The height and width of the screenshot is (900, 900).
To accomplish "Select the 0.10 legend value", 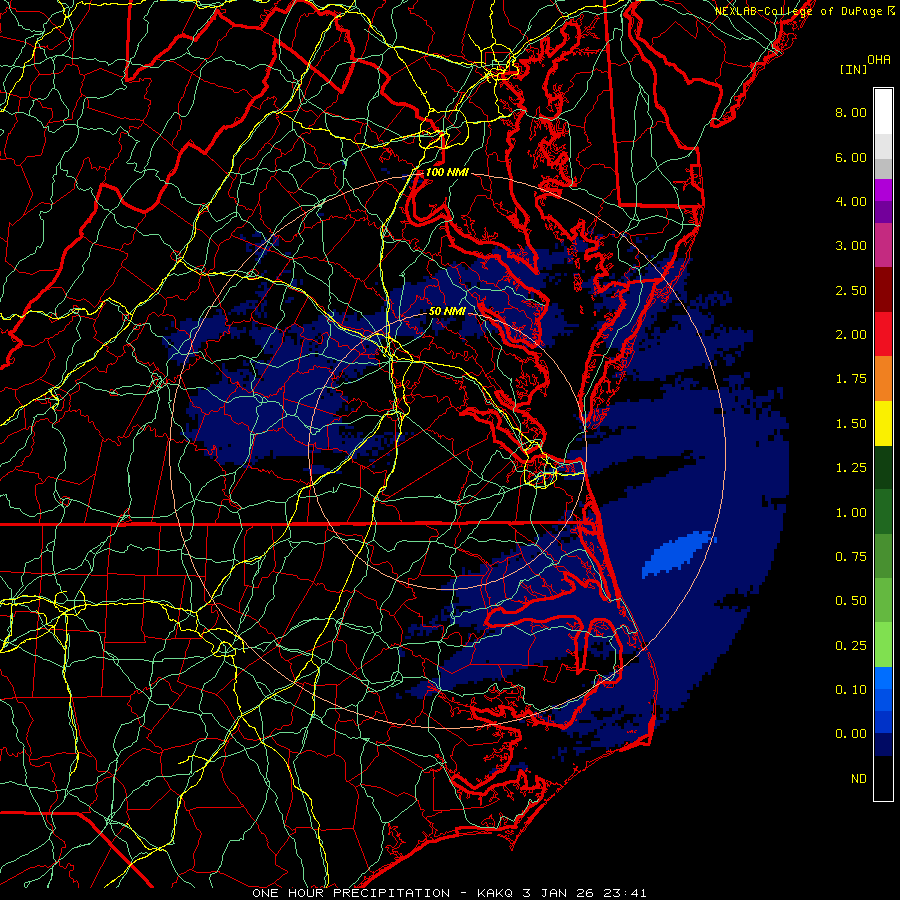I will [x=851, y=690].
